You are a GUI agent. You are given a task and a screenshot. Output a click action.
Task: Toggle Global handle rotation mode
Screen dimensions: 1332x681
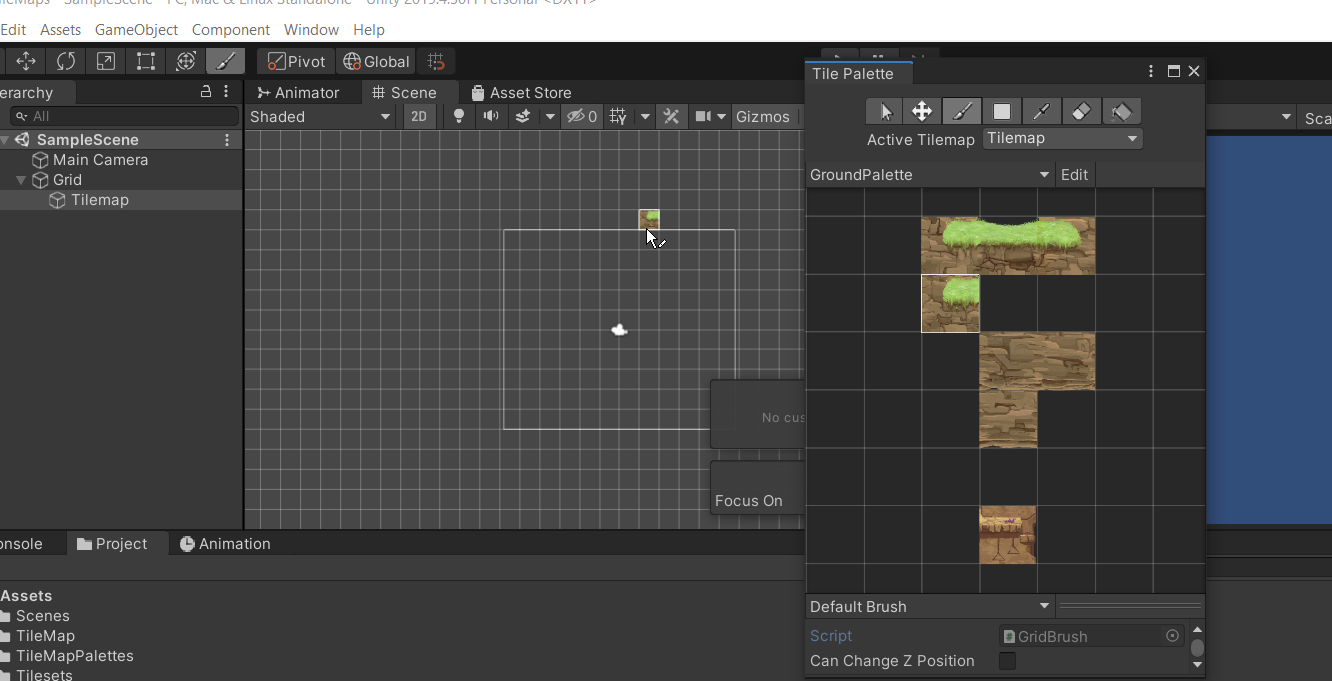tap(375, 61)
